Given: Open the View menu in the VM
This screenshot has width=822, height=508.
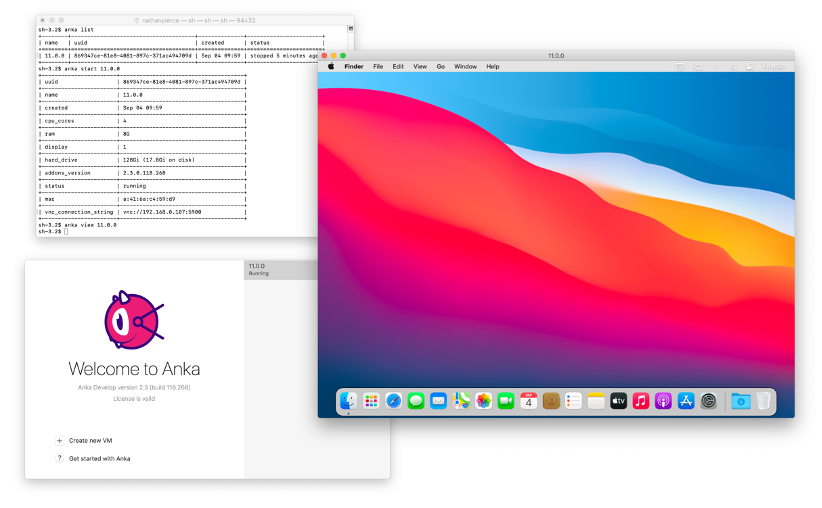Looking at the screenshot, I should click(x=420, y=67).
